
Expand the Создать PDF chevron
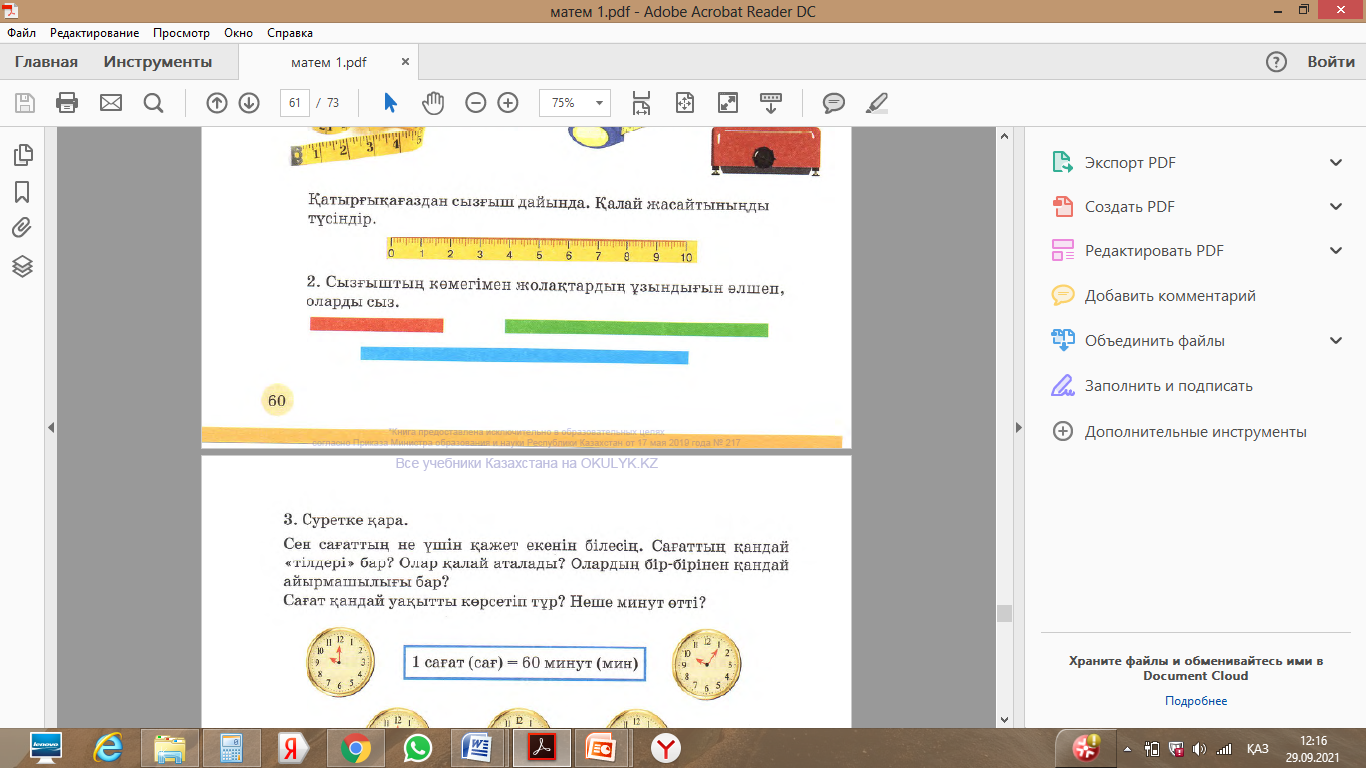(x=1336, y=207)
